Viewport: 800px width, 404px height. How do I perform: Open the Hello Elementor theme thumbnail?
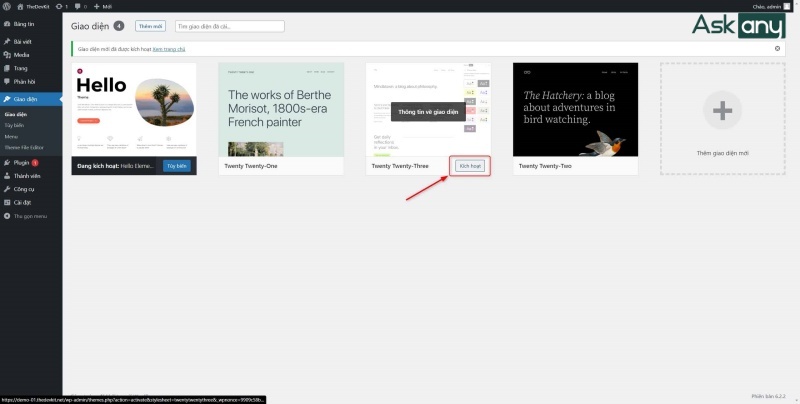click(134, 109)
